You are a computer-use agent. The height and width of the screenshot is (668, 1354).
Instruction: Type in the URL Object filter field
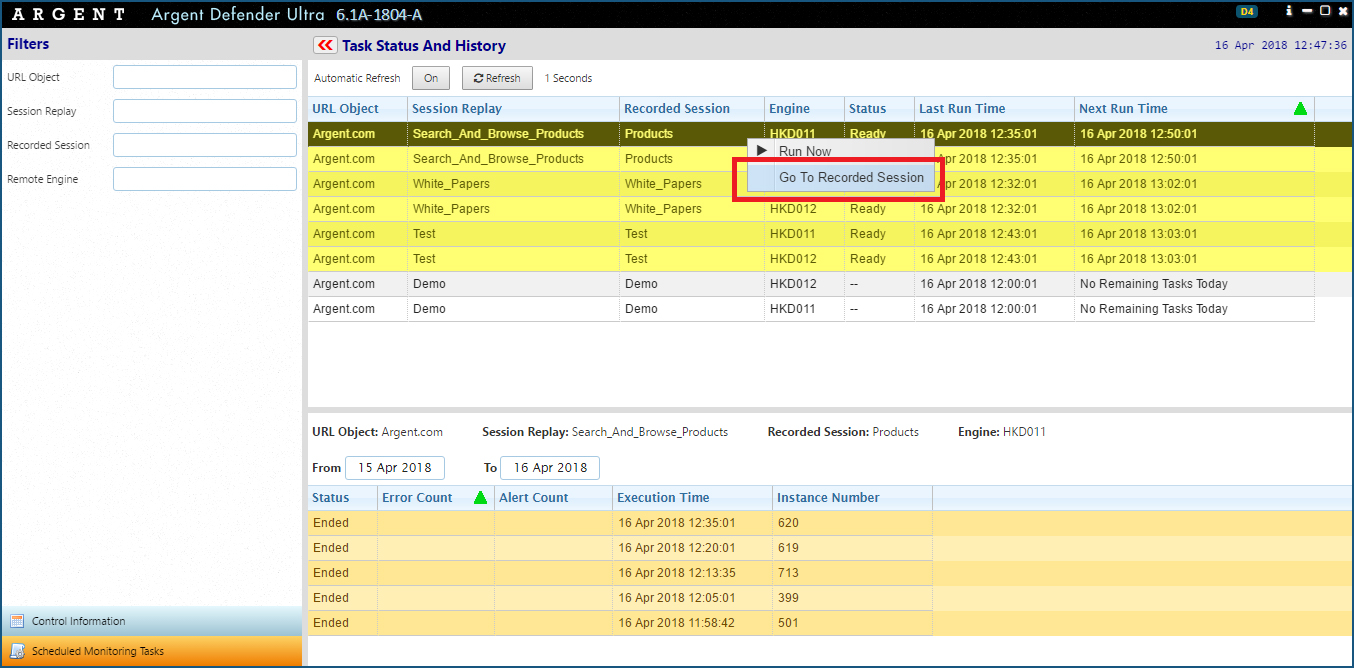point(204,77)
